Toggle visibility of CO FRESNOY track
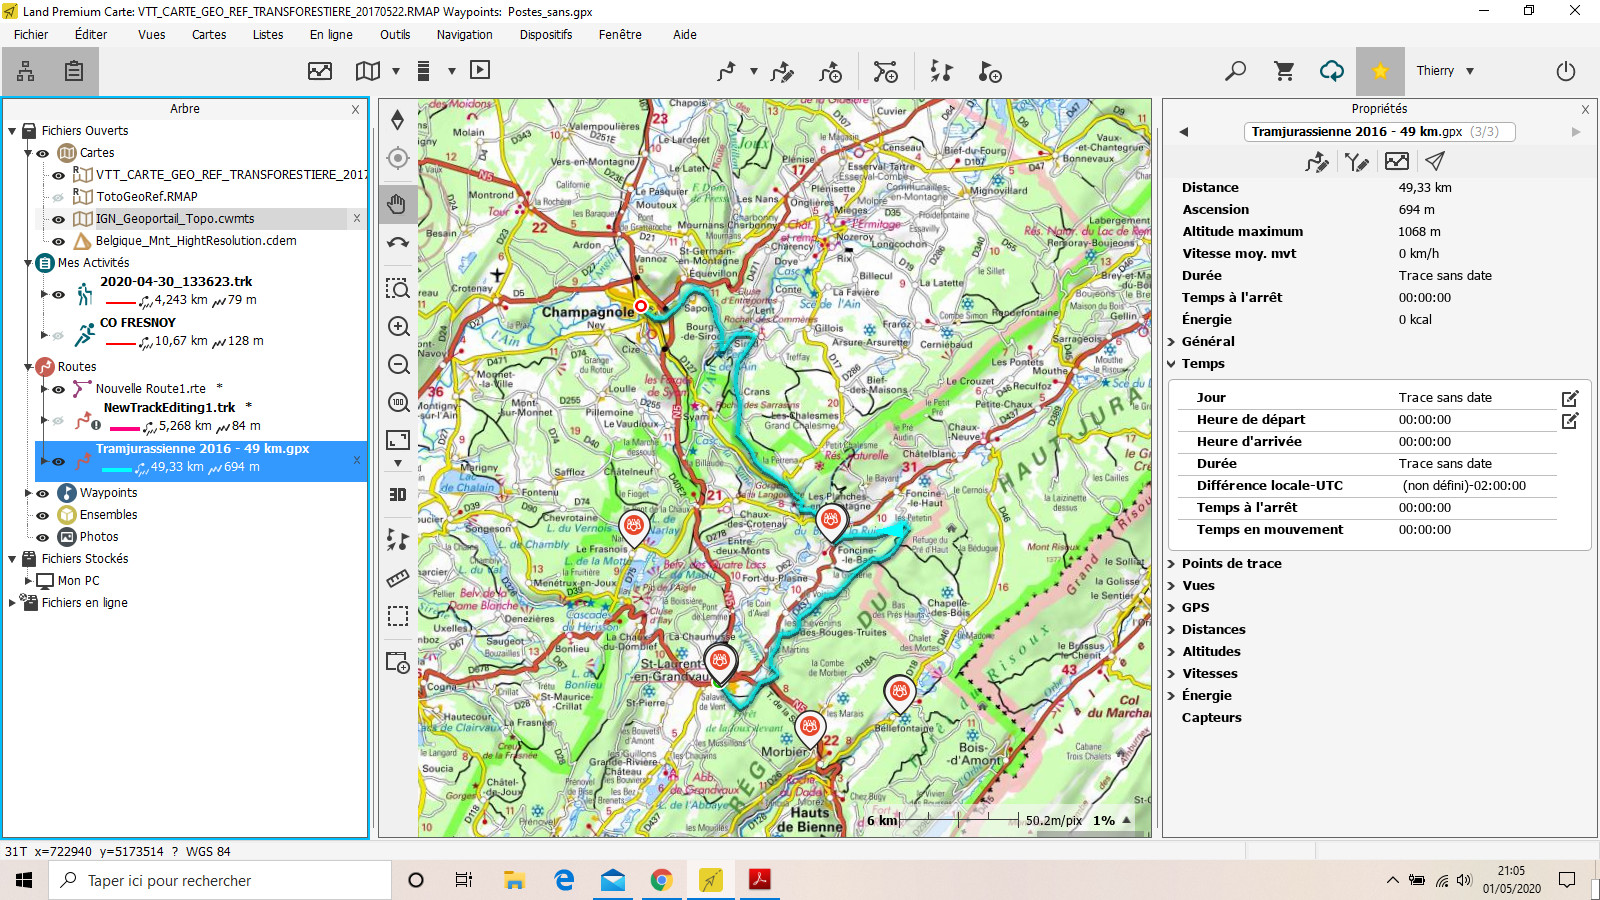The image size is (1600, 900). coord(58,335)
